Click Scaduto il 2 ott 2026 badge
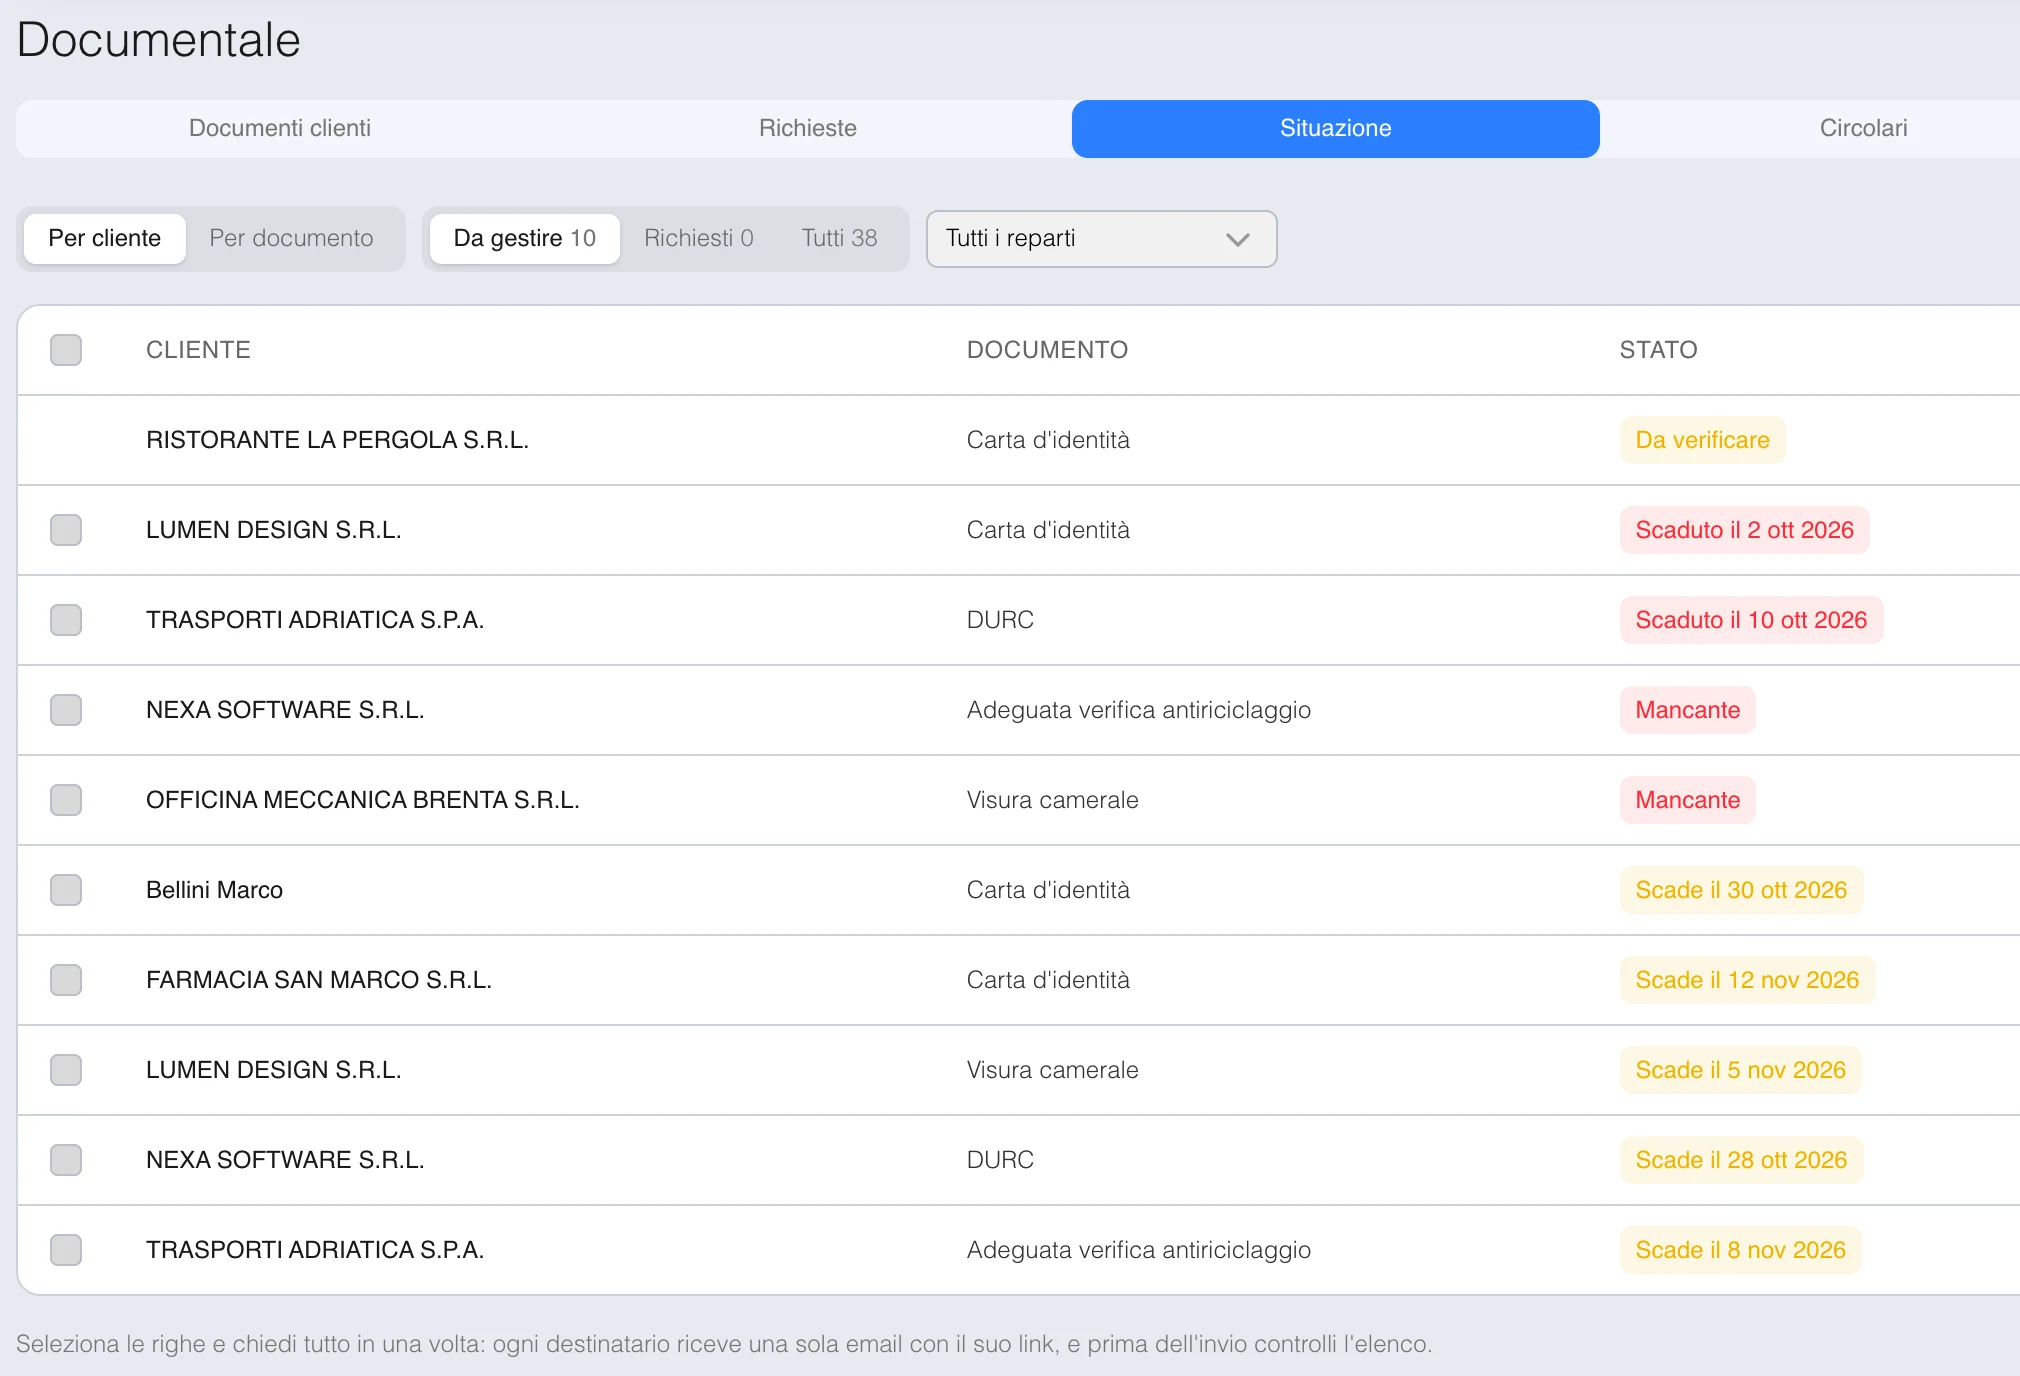2020x1376 pixels. (1744, 530)
